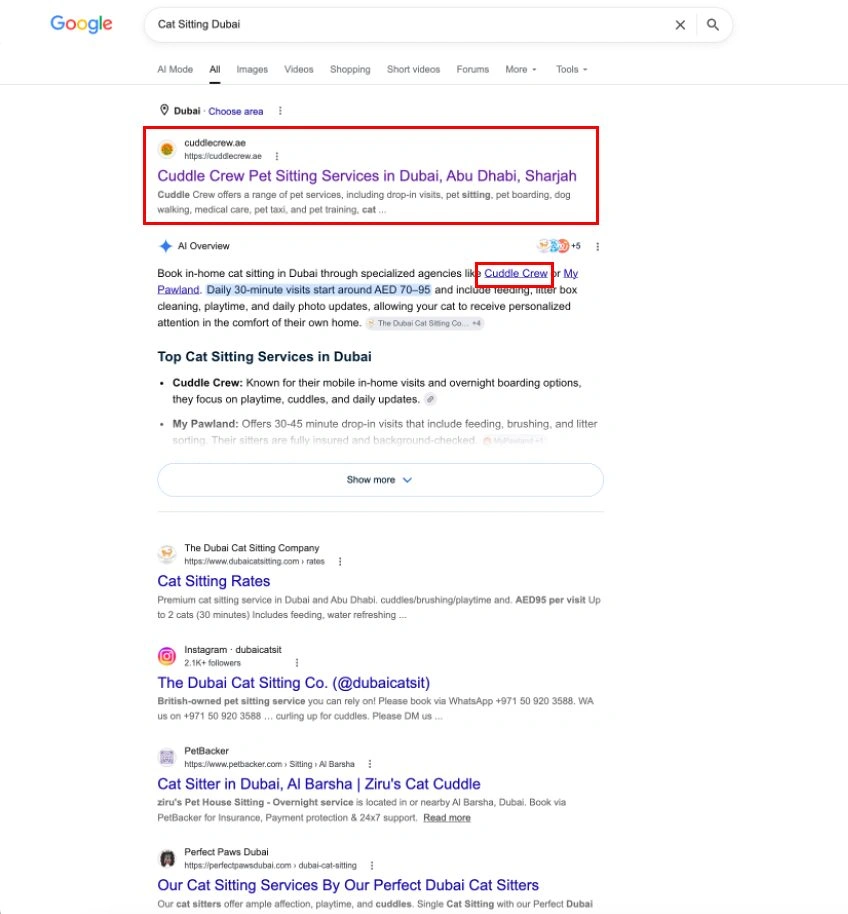Switch to Videos tab
Viewport: 848px width, 914px height.
click(x=298, y=69)
